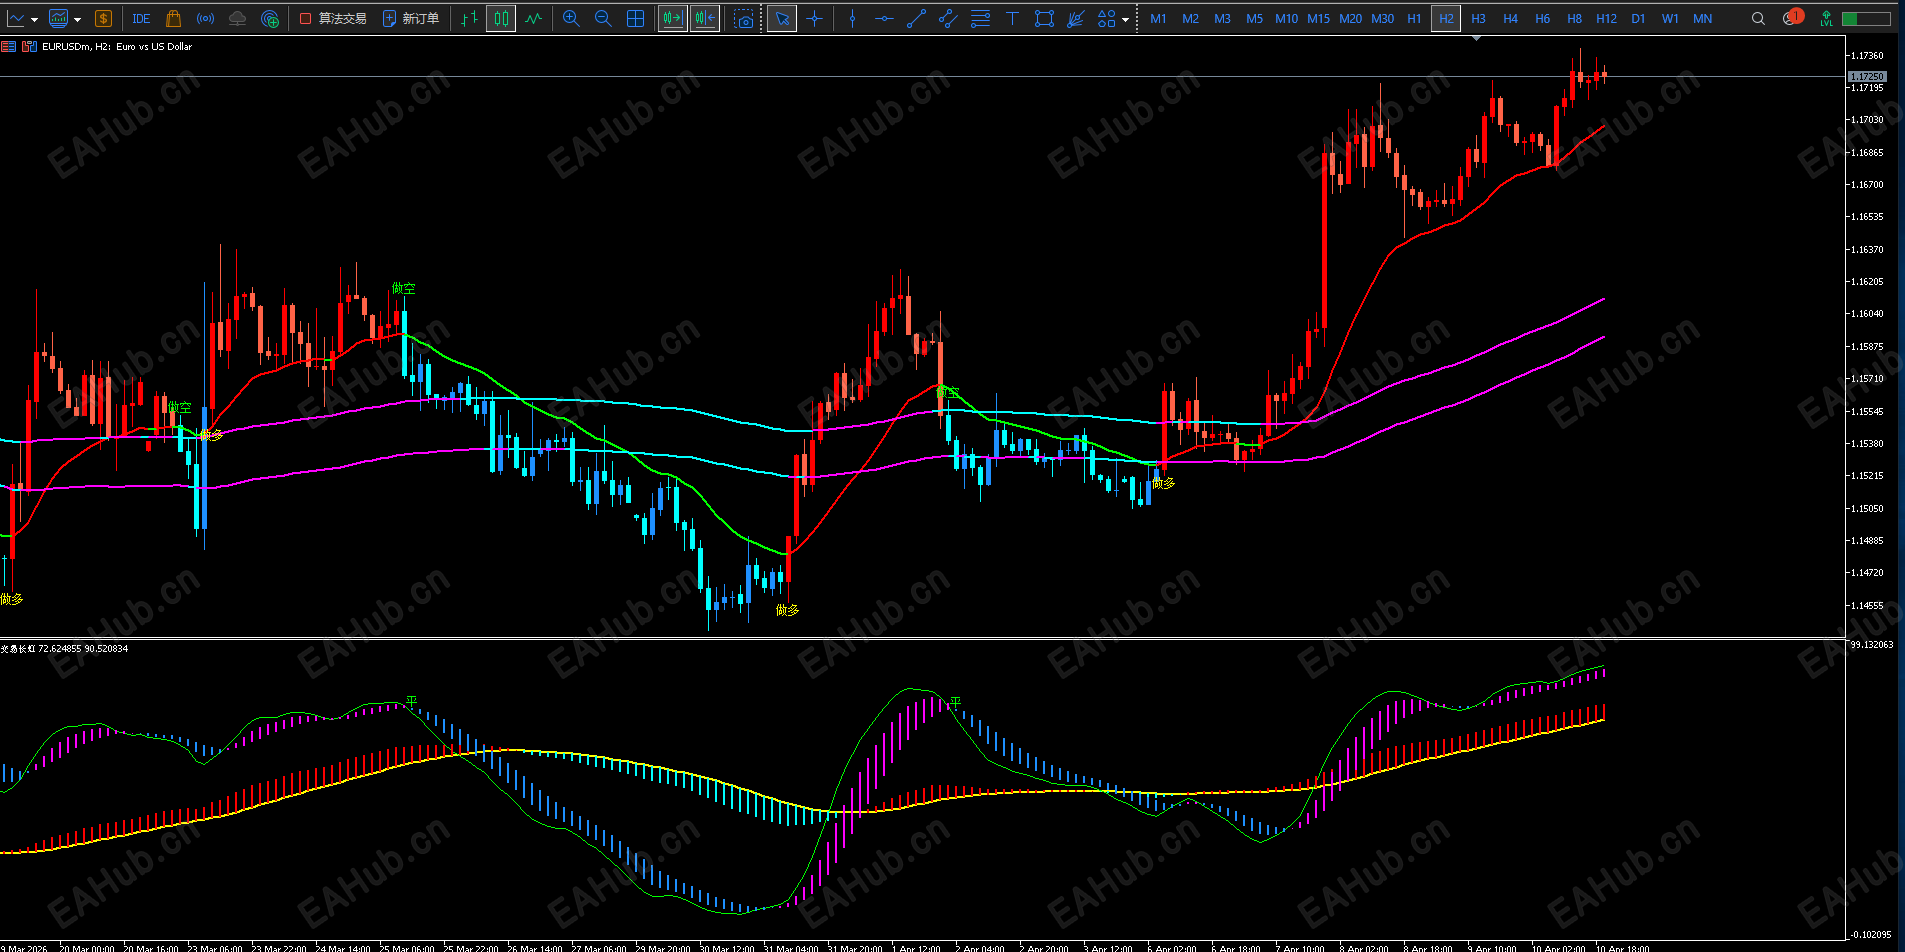Select the cursor arrow tool
Viewport: 1905px width, 952px height.
782,18
